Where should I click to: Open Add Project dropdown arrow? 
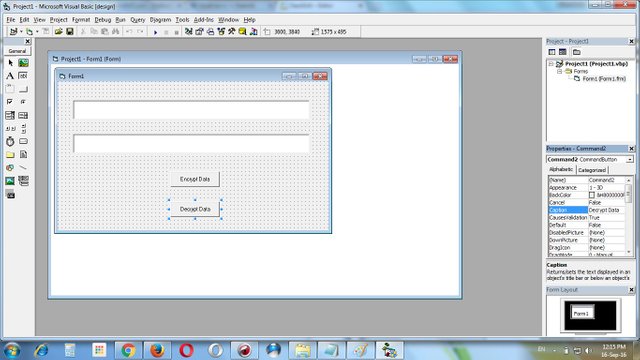pos(21,31)
